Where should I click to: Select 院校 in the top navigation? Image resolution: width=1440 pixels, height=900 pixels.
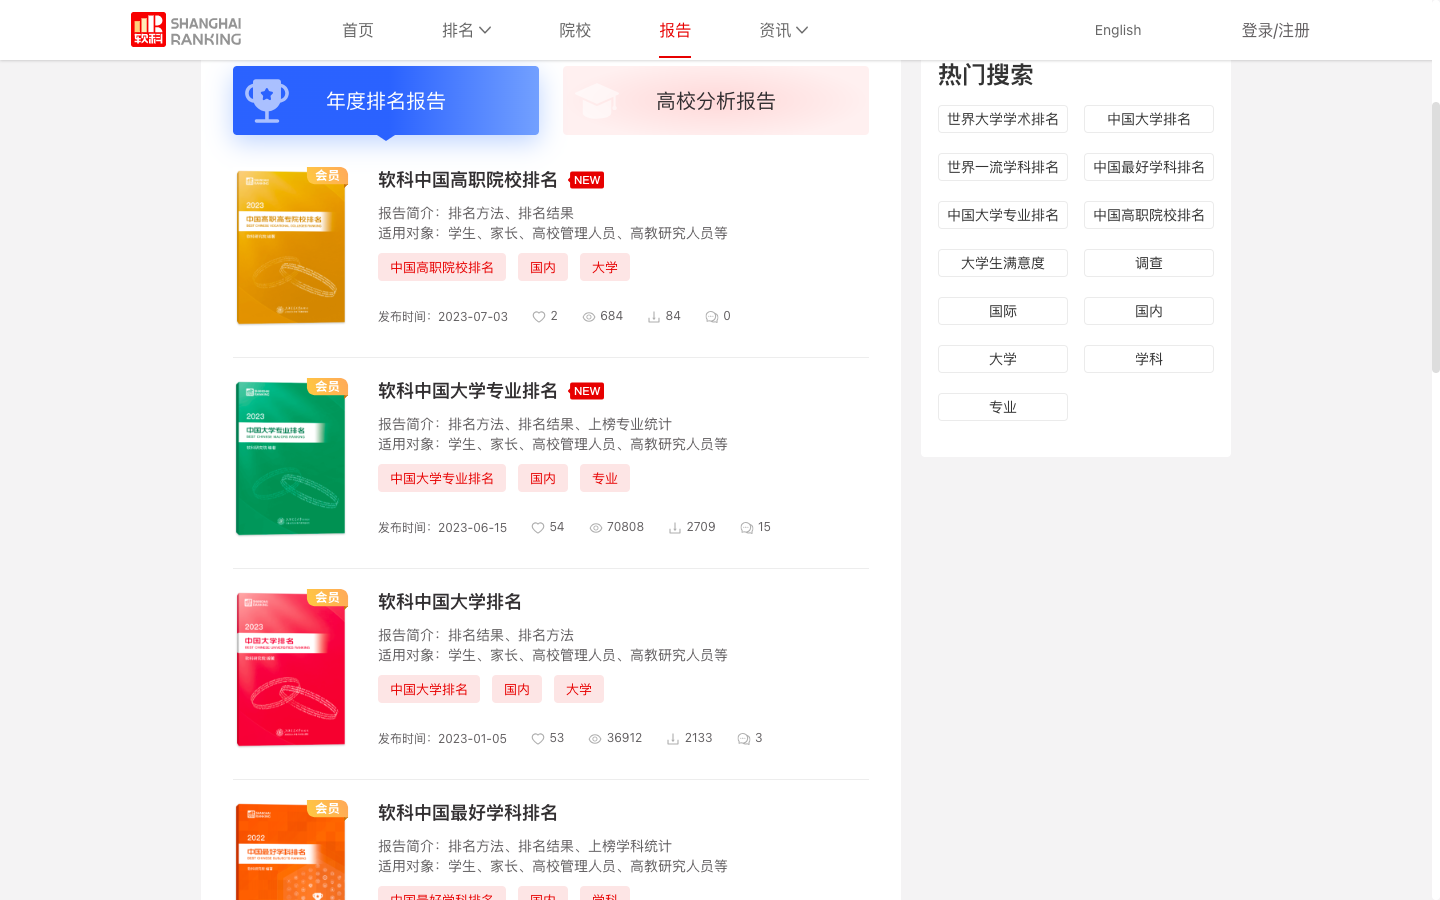coord(575,30)
